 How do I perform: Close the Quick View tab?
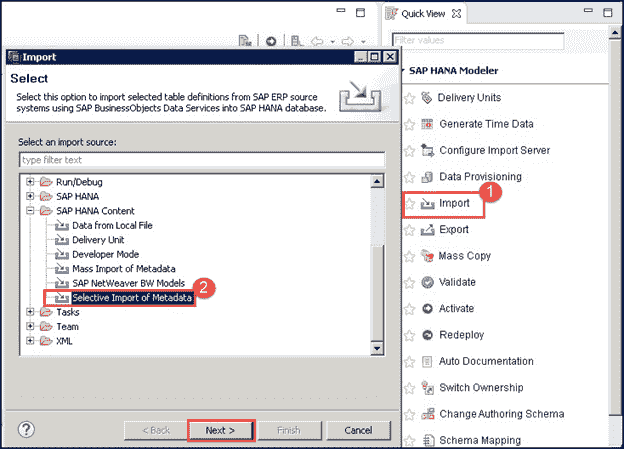(x=456, y=14)
